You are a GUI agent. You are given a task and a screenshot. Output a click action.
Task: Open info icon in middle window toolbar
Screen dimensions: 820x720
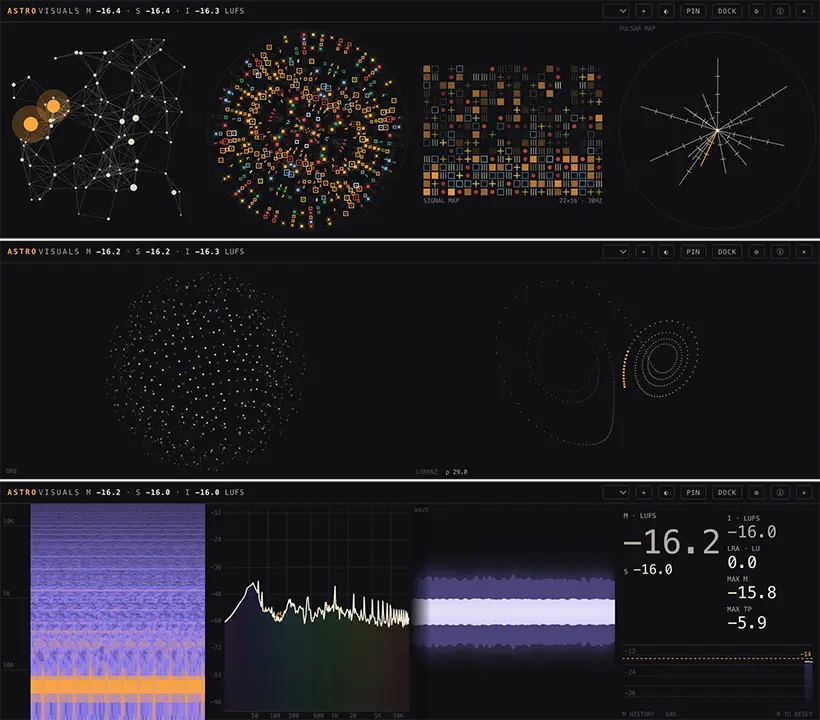point(780,252)
